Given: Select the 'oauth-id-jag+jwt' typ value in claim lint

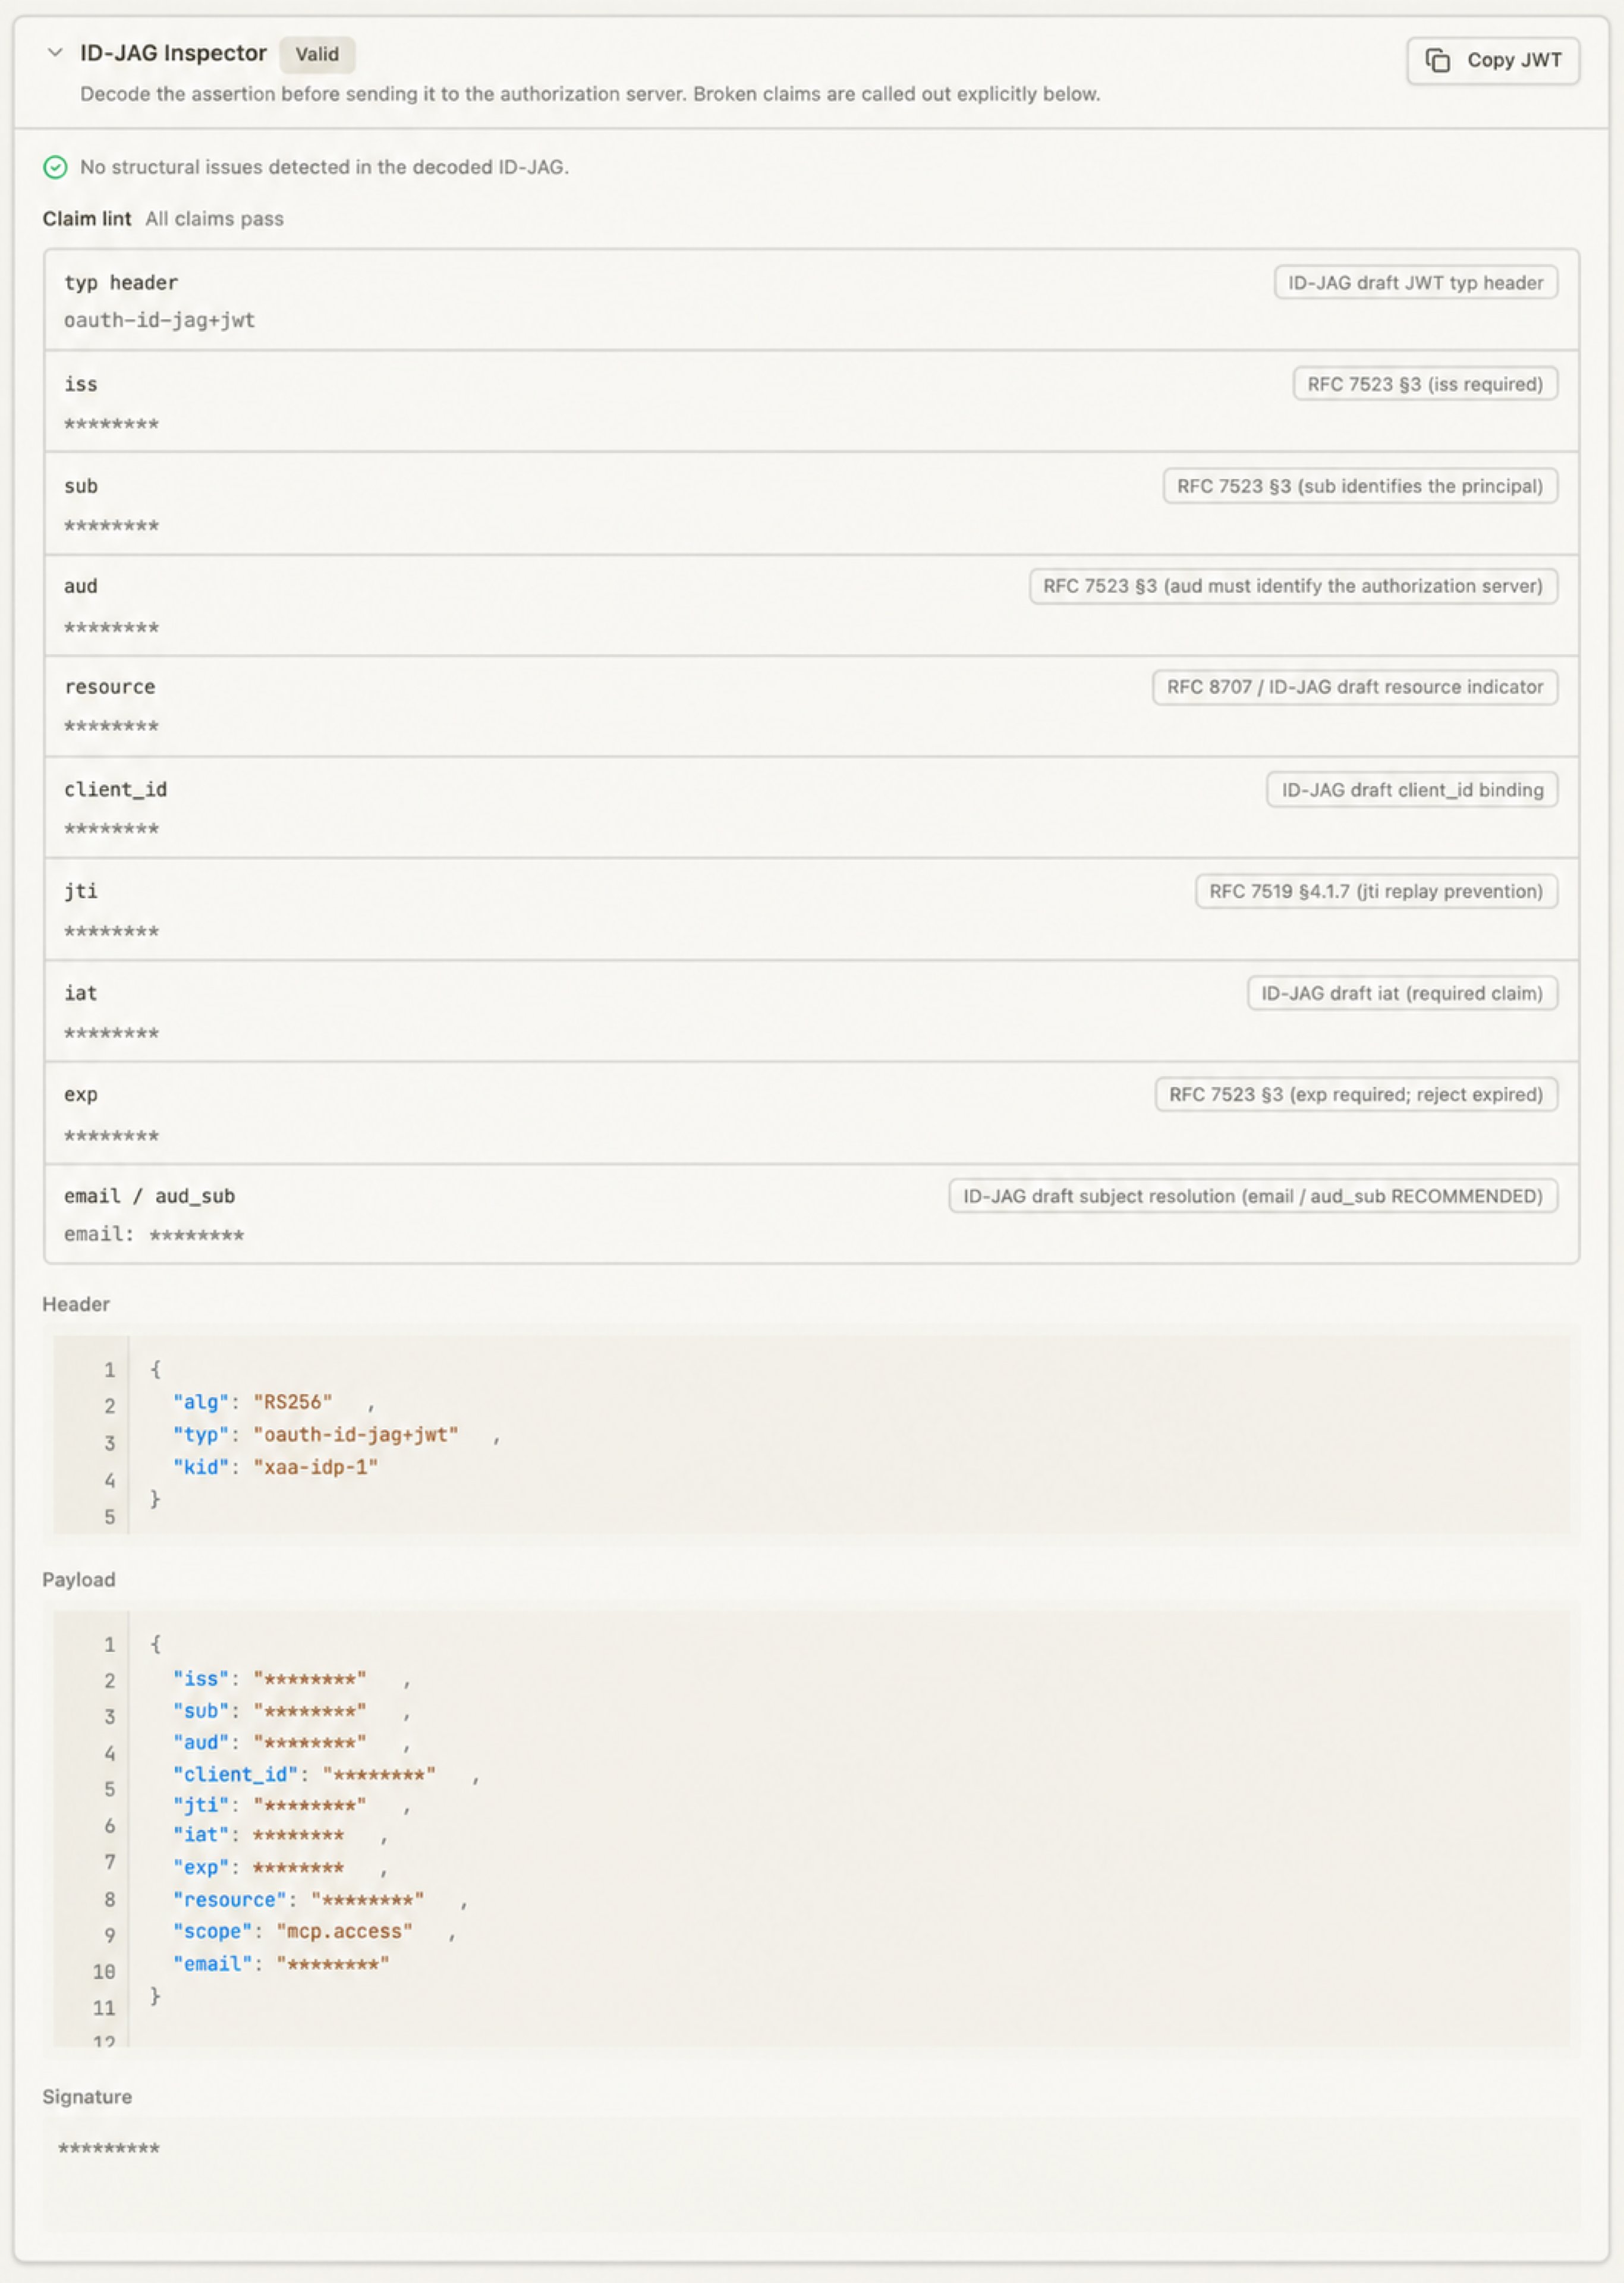Looking at the screenshot, I should click(160, 320).
